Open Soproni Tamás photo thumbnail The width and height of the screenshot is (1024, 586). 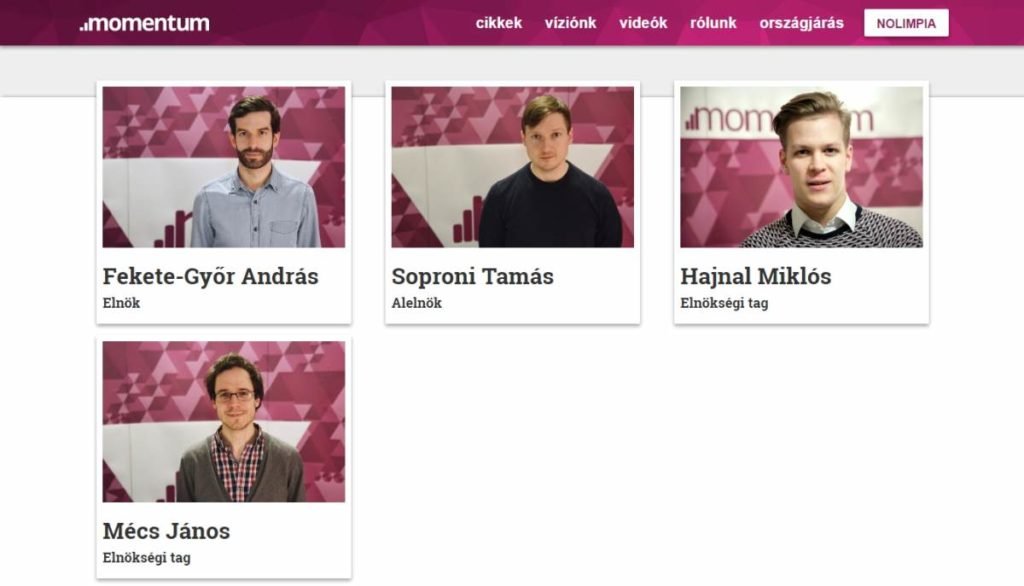(513, 167)
